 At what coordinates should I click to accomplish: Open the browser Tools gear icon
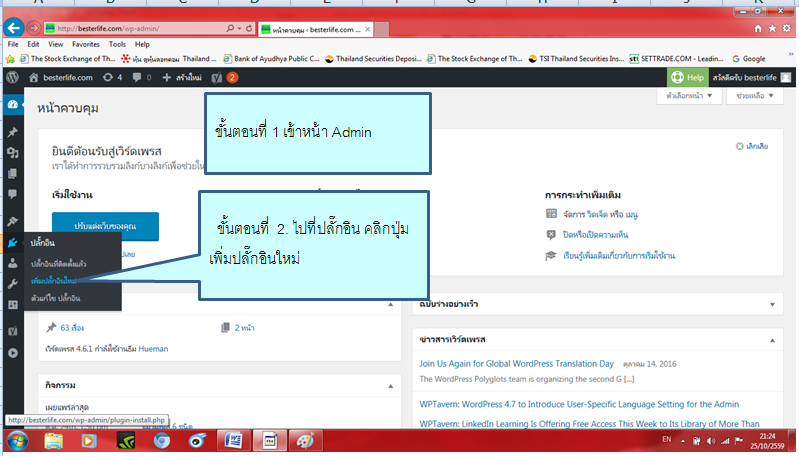click(x=787, y=29)
